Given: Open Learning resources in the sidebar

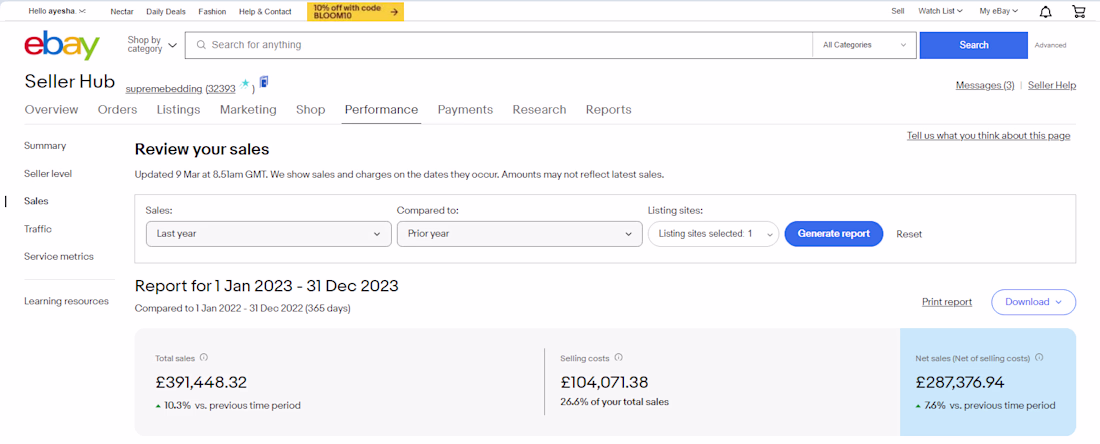Looking at the screenshot, I should 66,301.
